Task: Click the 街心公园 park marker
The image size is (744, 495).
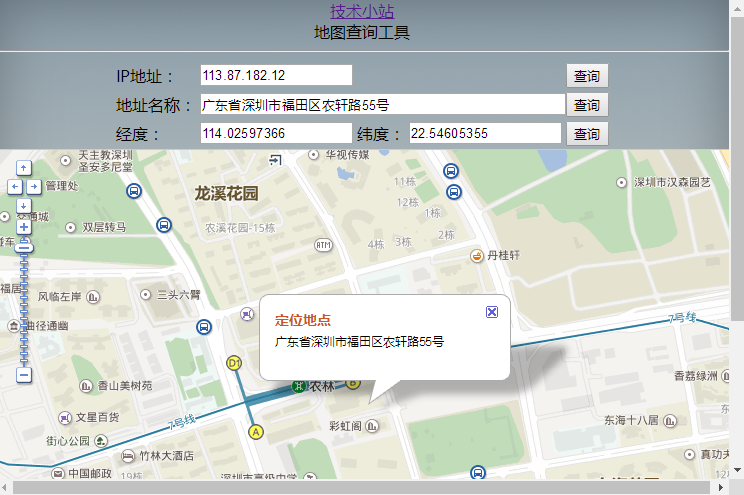Action: coord(101,441)
